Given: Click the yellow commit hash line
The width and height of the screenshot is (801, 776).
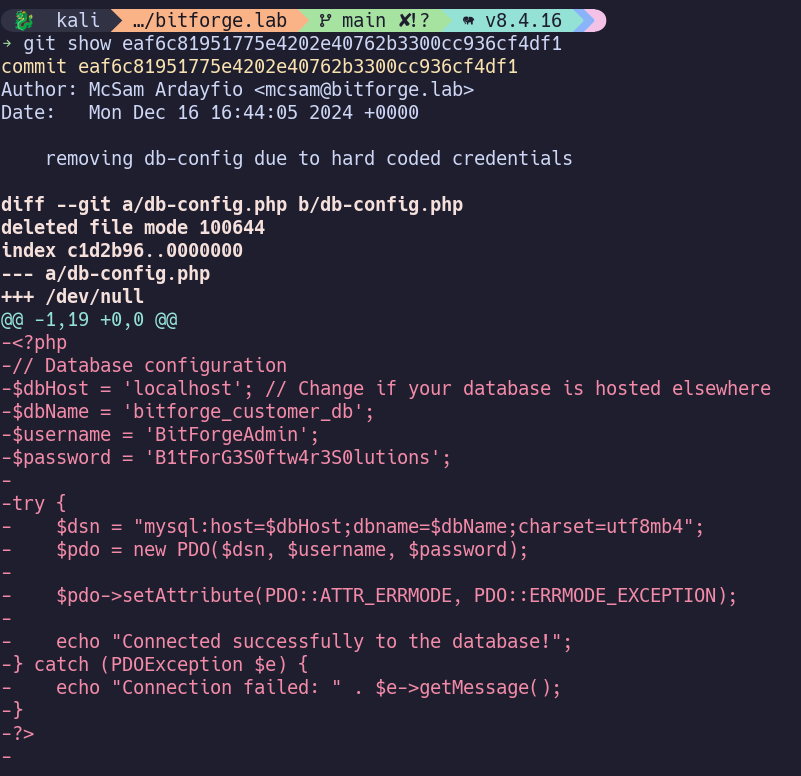Looking at the screenshot, I should point(260,66).
